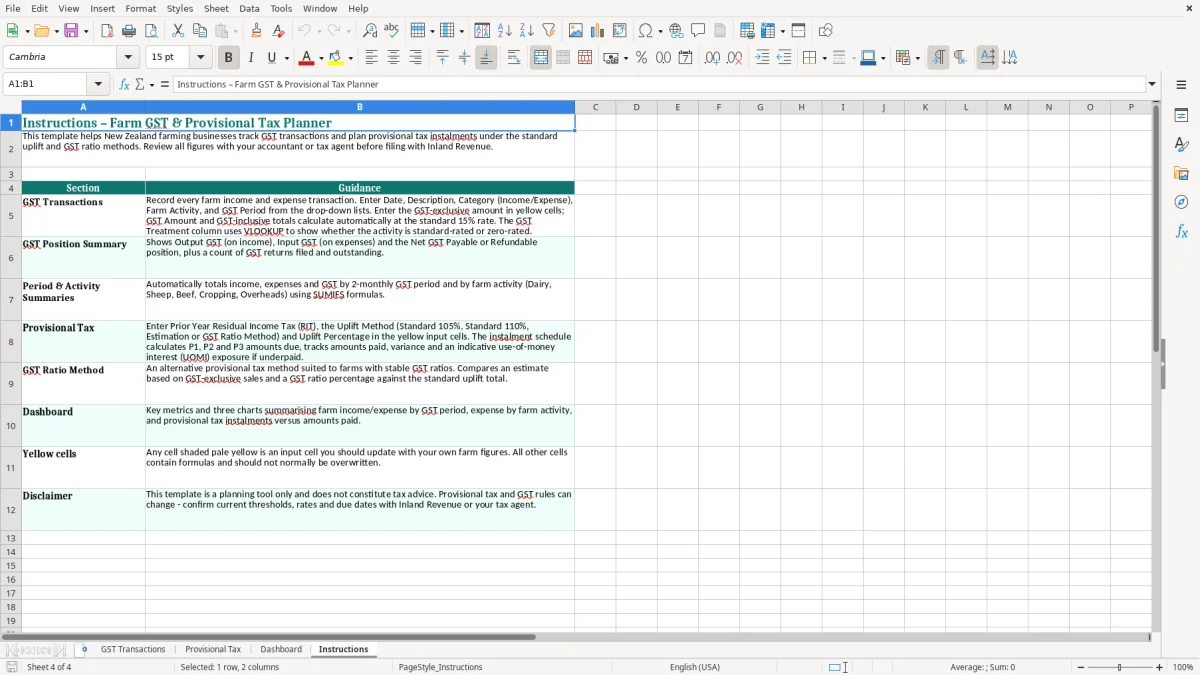Select column header C
1200x675 pixels.
coord(595,107)
